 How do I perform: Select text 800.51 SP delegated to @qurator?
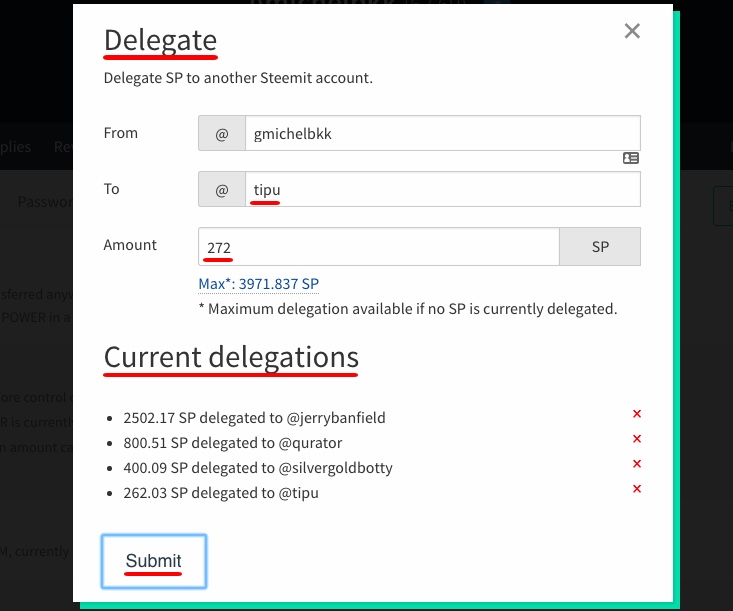pyautogui.click(x=233, y=443)
